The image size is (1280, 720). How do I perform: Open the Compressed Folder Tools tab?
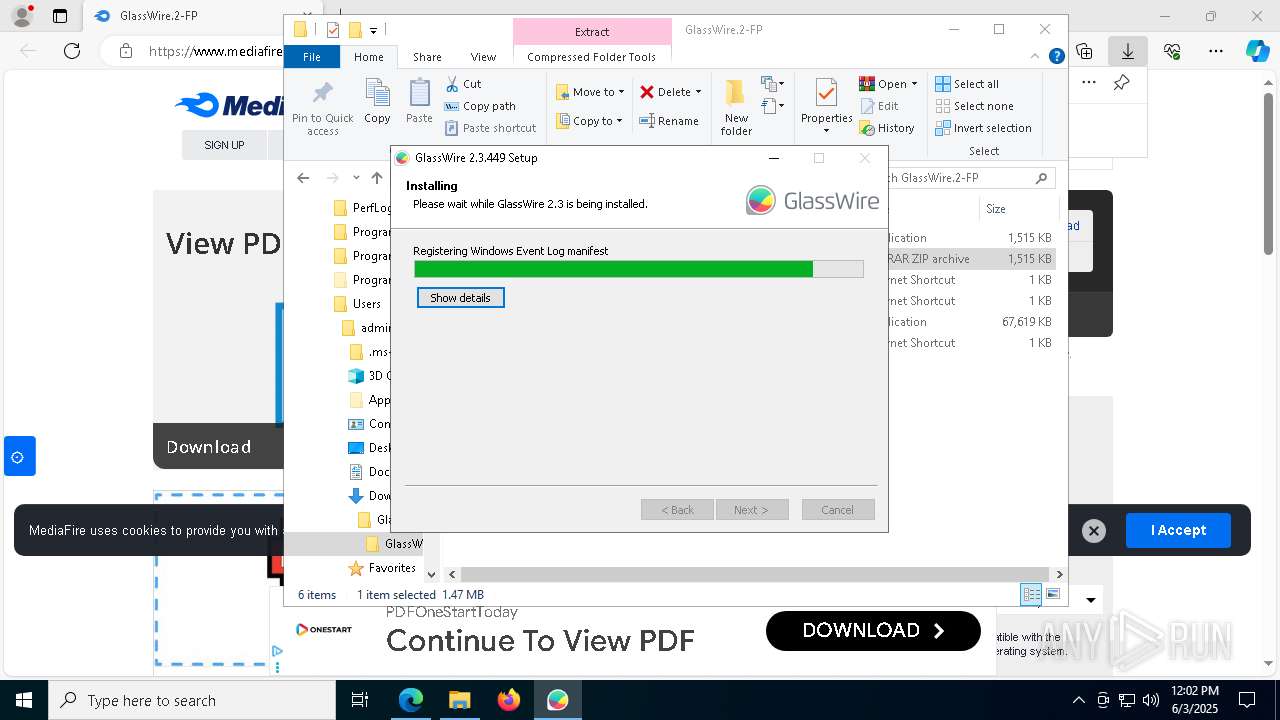click(x=592, y=57)
